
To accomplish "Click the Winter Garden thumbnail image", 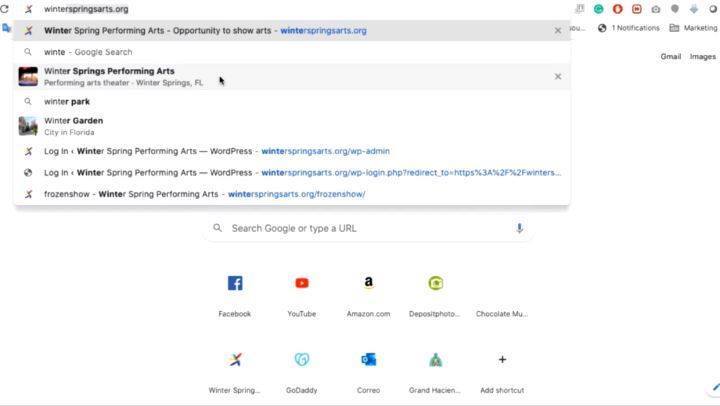I will (x=28, y=126).
